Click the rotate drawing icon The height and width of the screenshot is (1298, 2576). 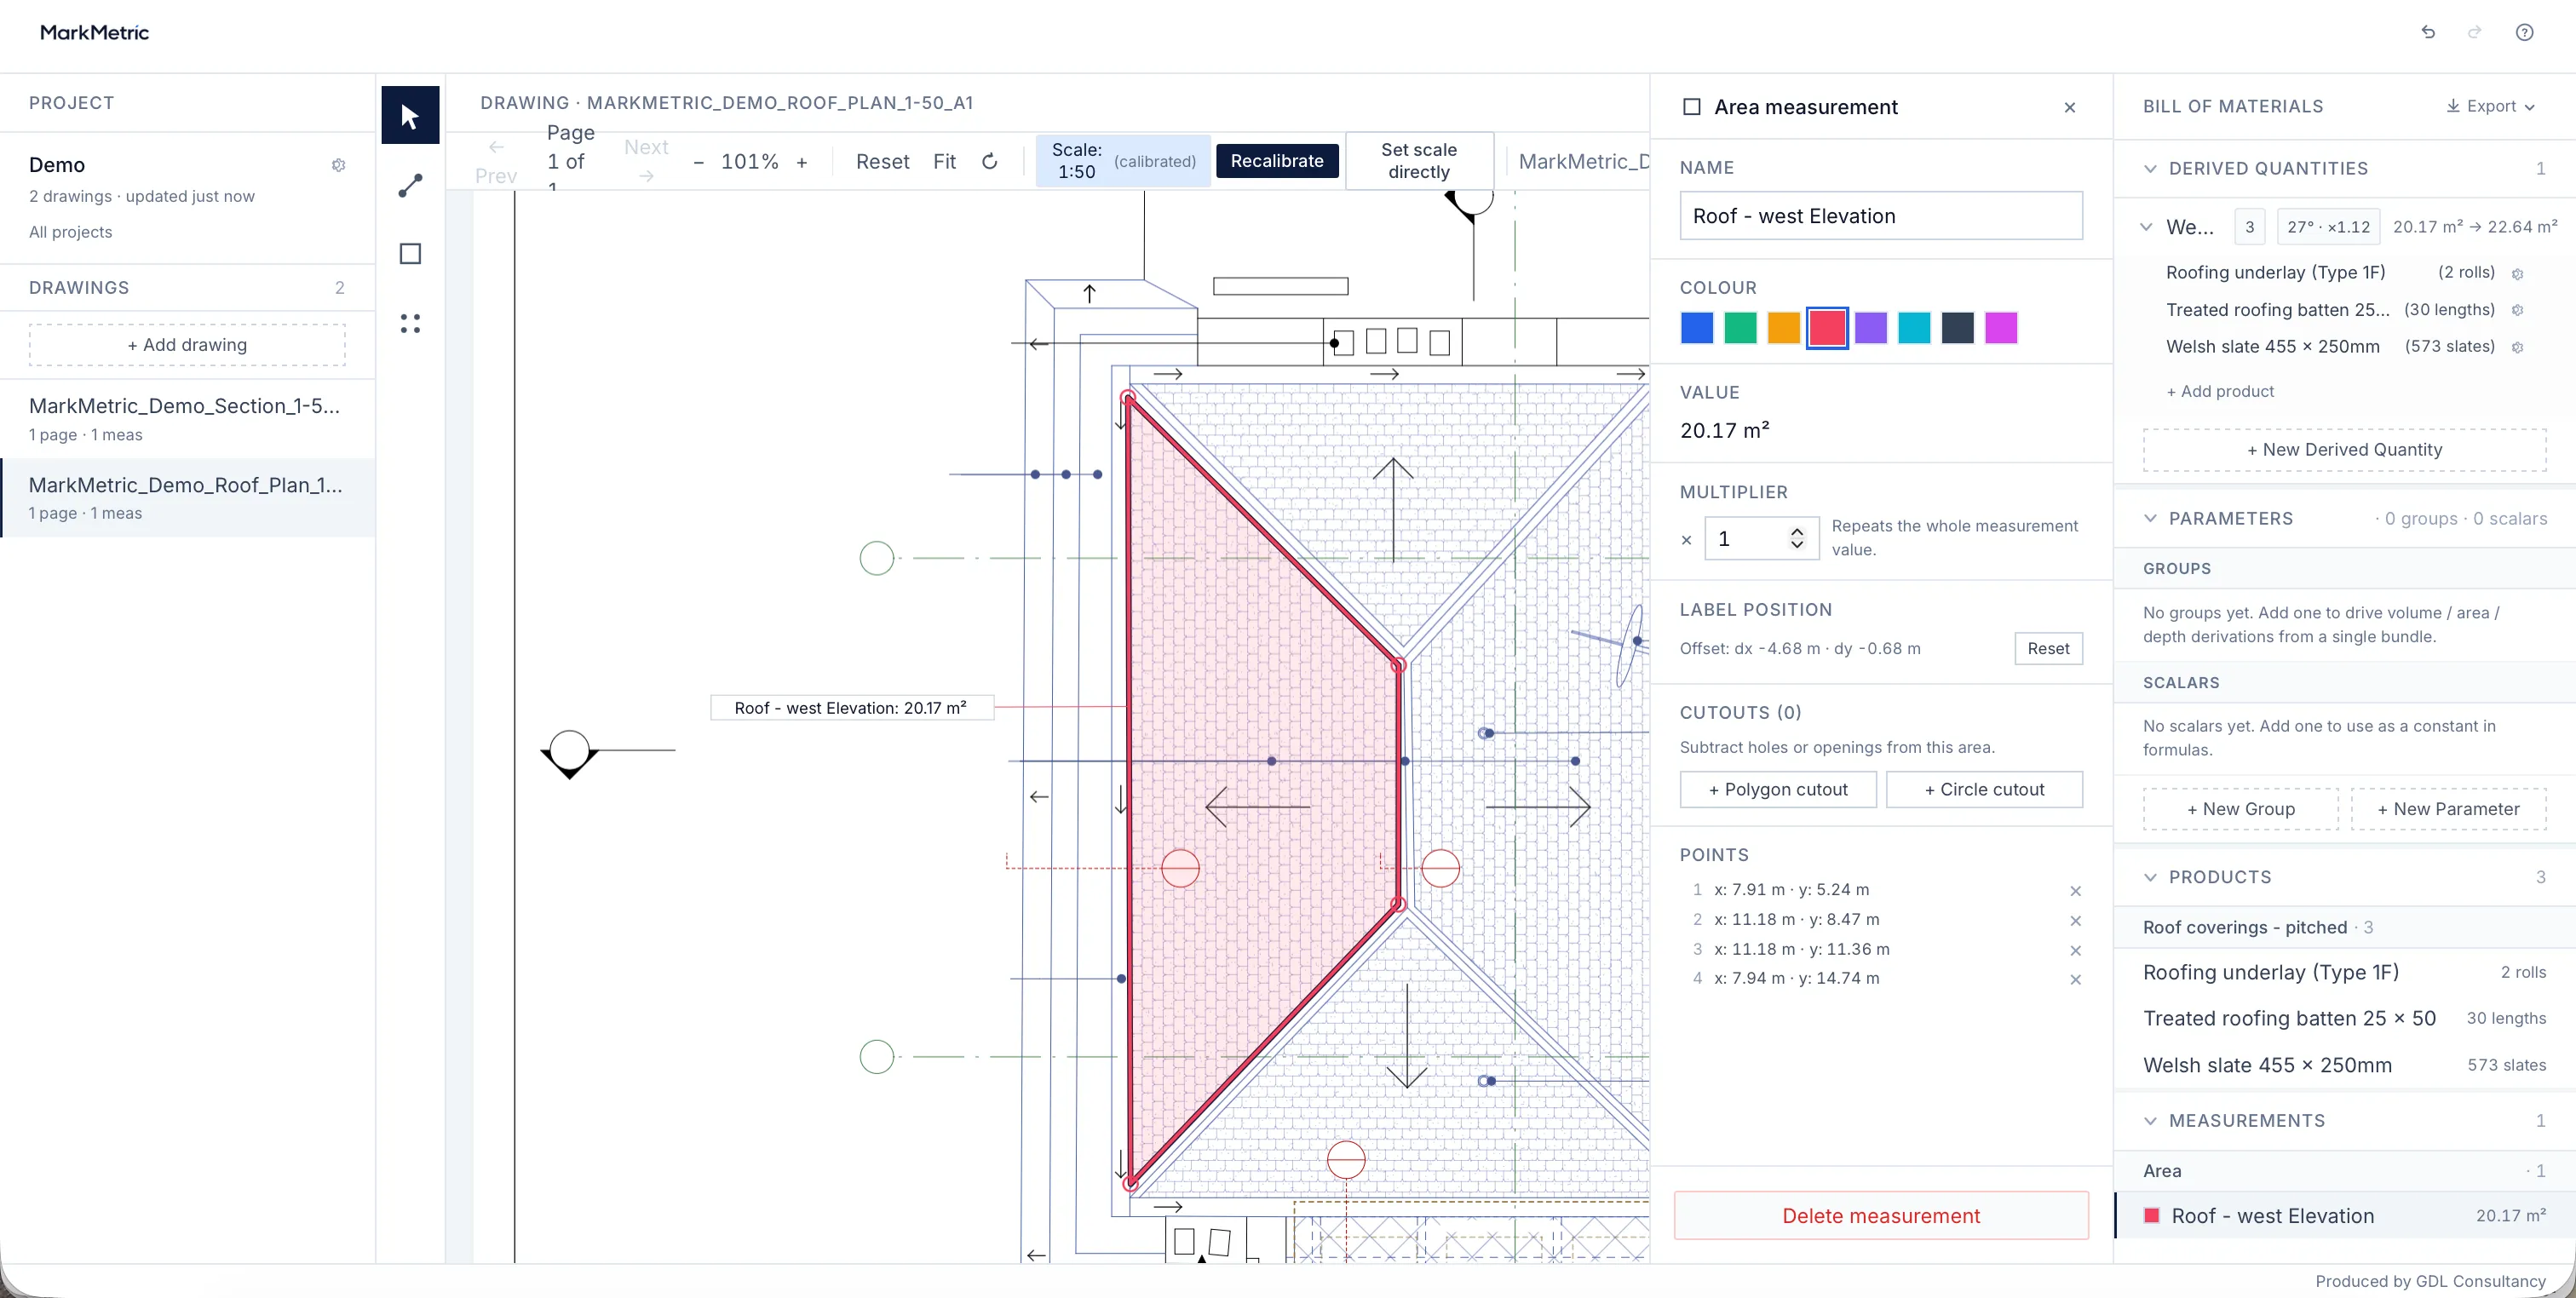click(989, 161)
